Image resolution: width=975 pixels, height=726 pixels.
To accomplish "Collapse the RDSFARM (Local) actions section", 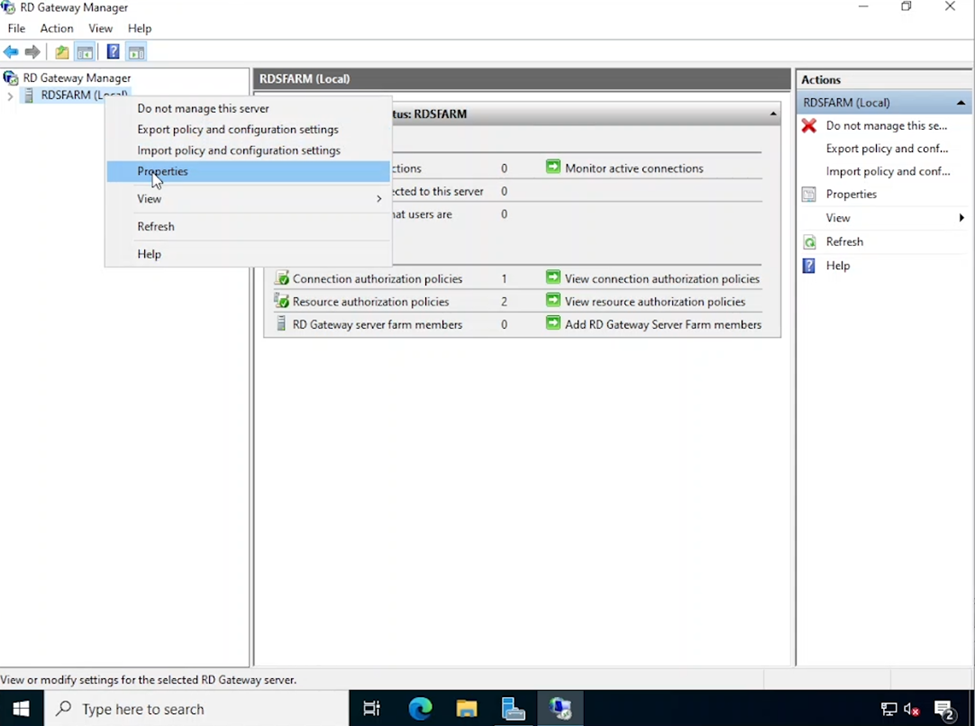I will click(x=960, y=103).
